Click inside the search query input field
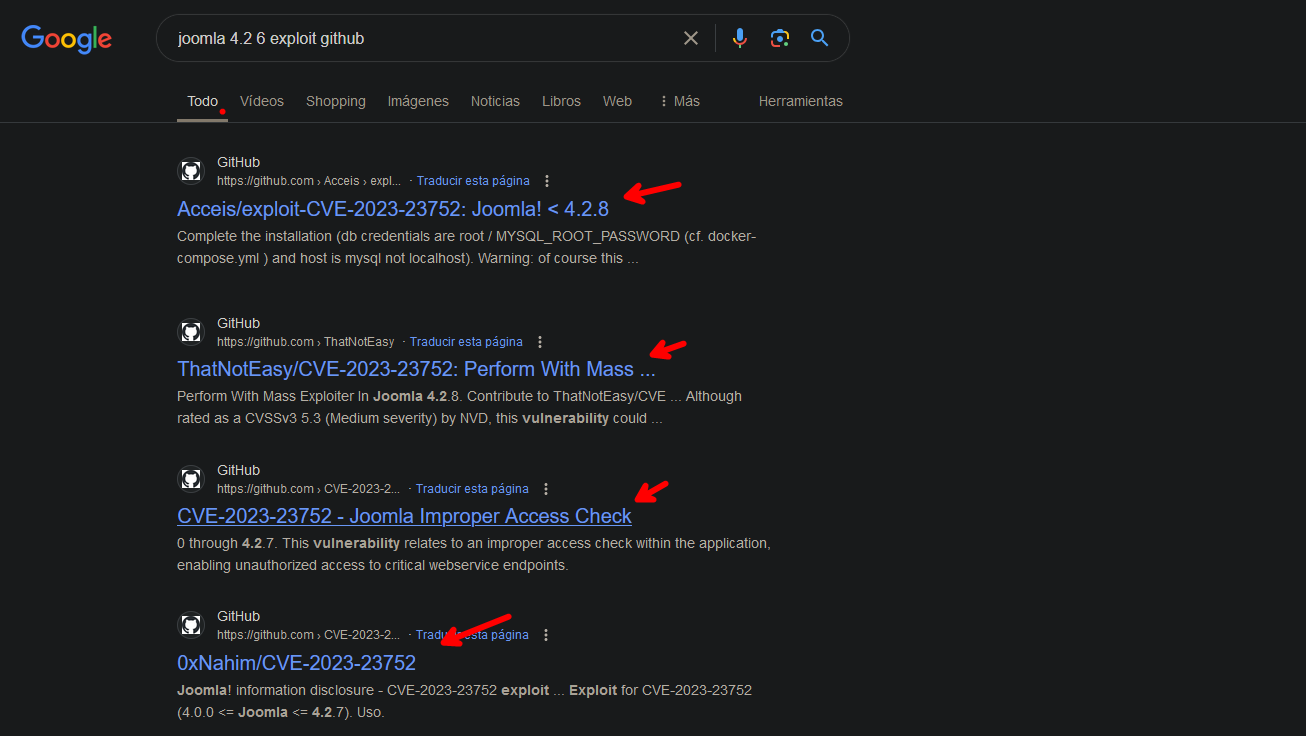The image size is (1306, 736). (x=420, y=38)
